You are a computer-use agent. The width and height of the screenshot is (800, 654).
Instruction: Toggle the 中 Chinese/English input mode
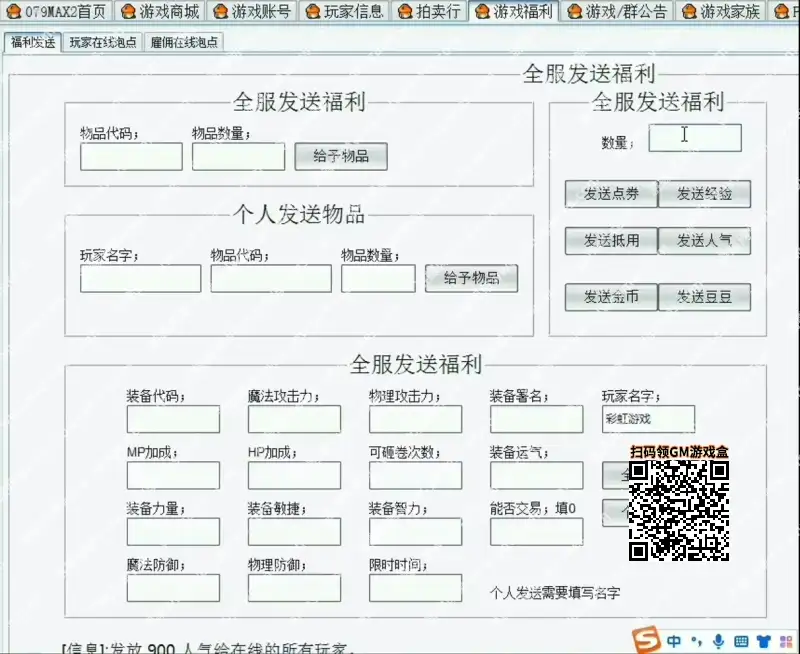coord(674,641)
